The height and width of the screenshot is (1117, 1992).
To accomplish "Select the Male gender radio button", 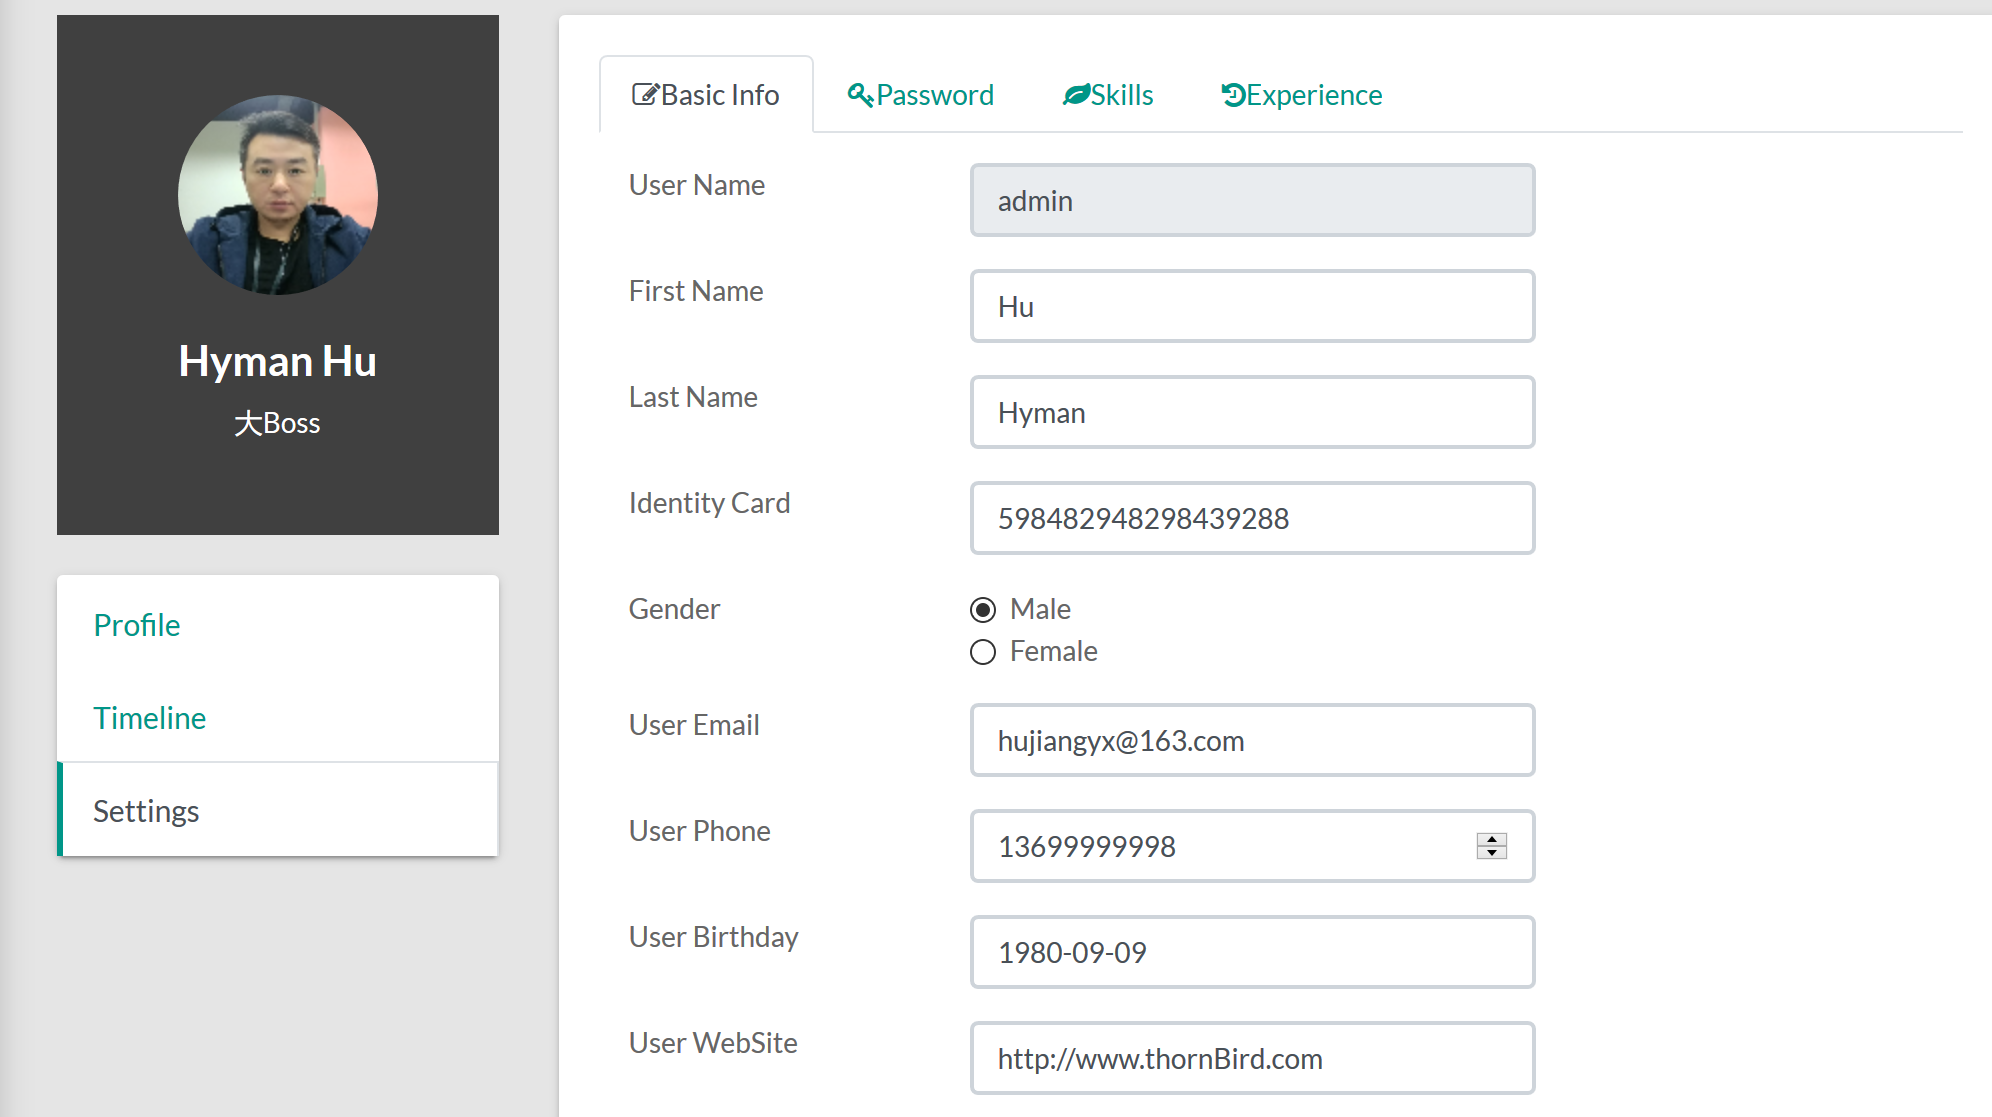I will tap(983, 610).
